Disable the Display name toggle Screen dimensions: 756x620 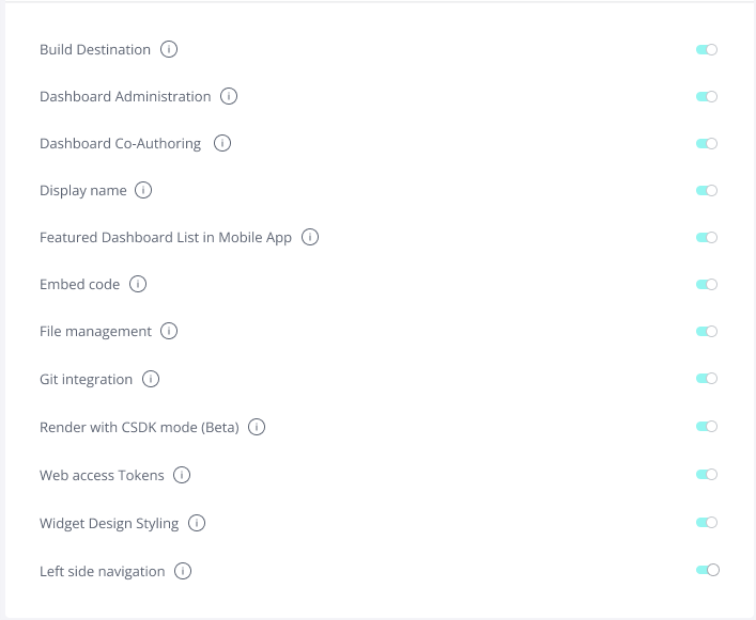coord(706,191)
